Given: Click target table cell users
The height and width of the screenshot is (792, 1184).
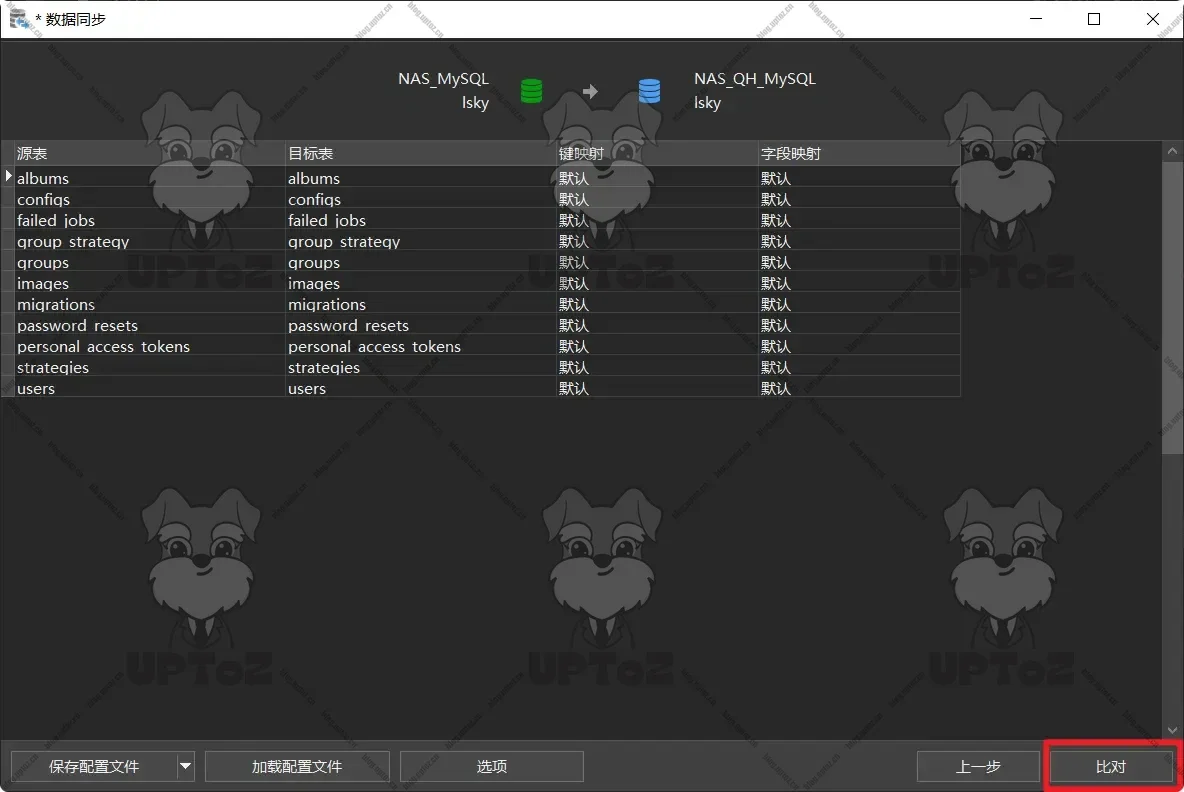Looking at the screenshot, I should pos(421,389).
